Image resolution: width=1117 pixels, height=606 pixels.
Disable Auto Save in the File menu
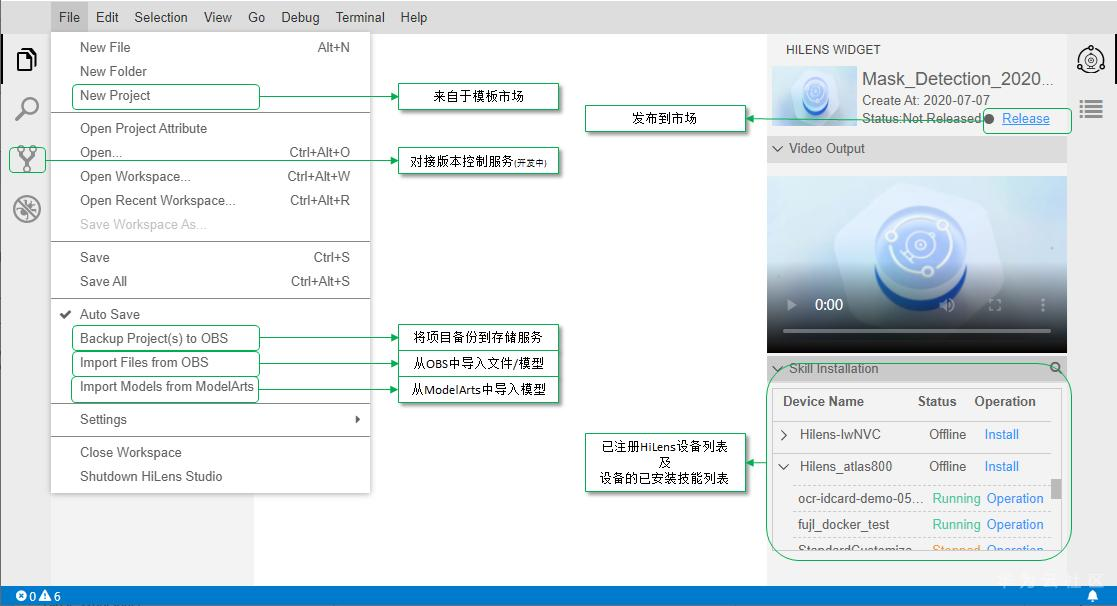[x=110, y=314]
